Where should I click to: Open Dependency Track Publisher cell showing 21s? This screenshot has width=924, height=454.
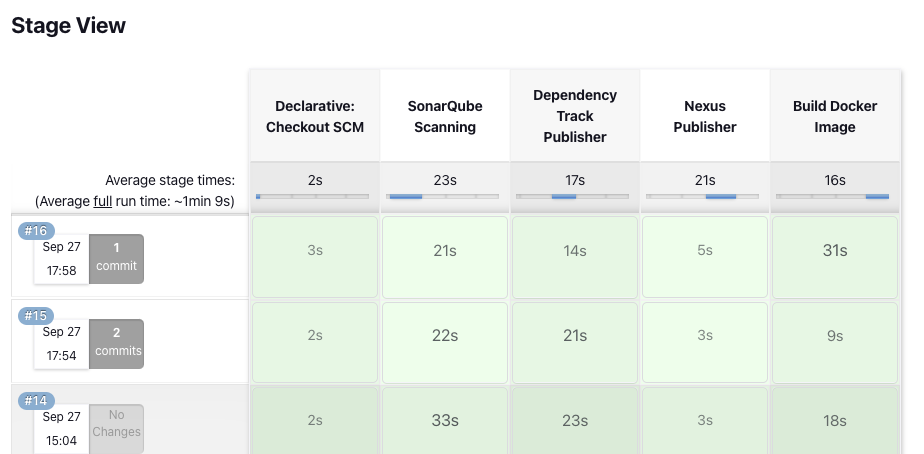pyautogui.click(x=575, y=343)
